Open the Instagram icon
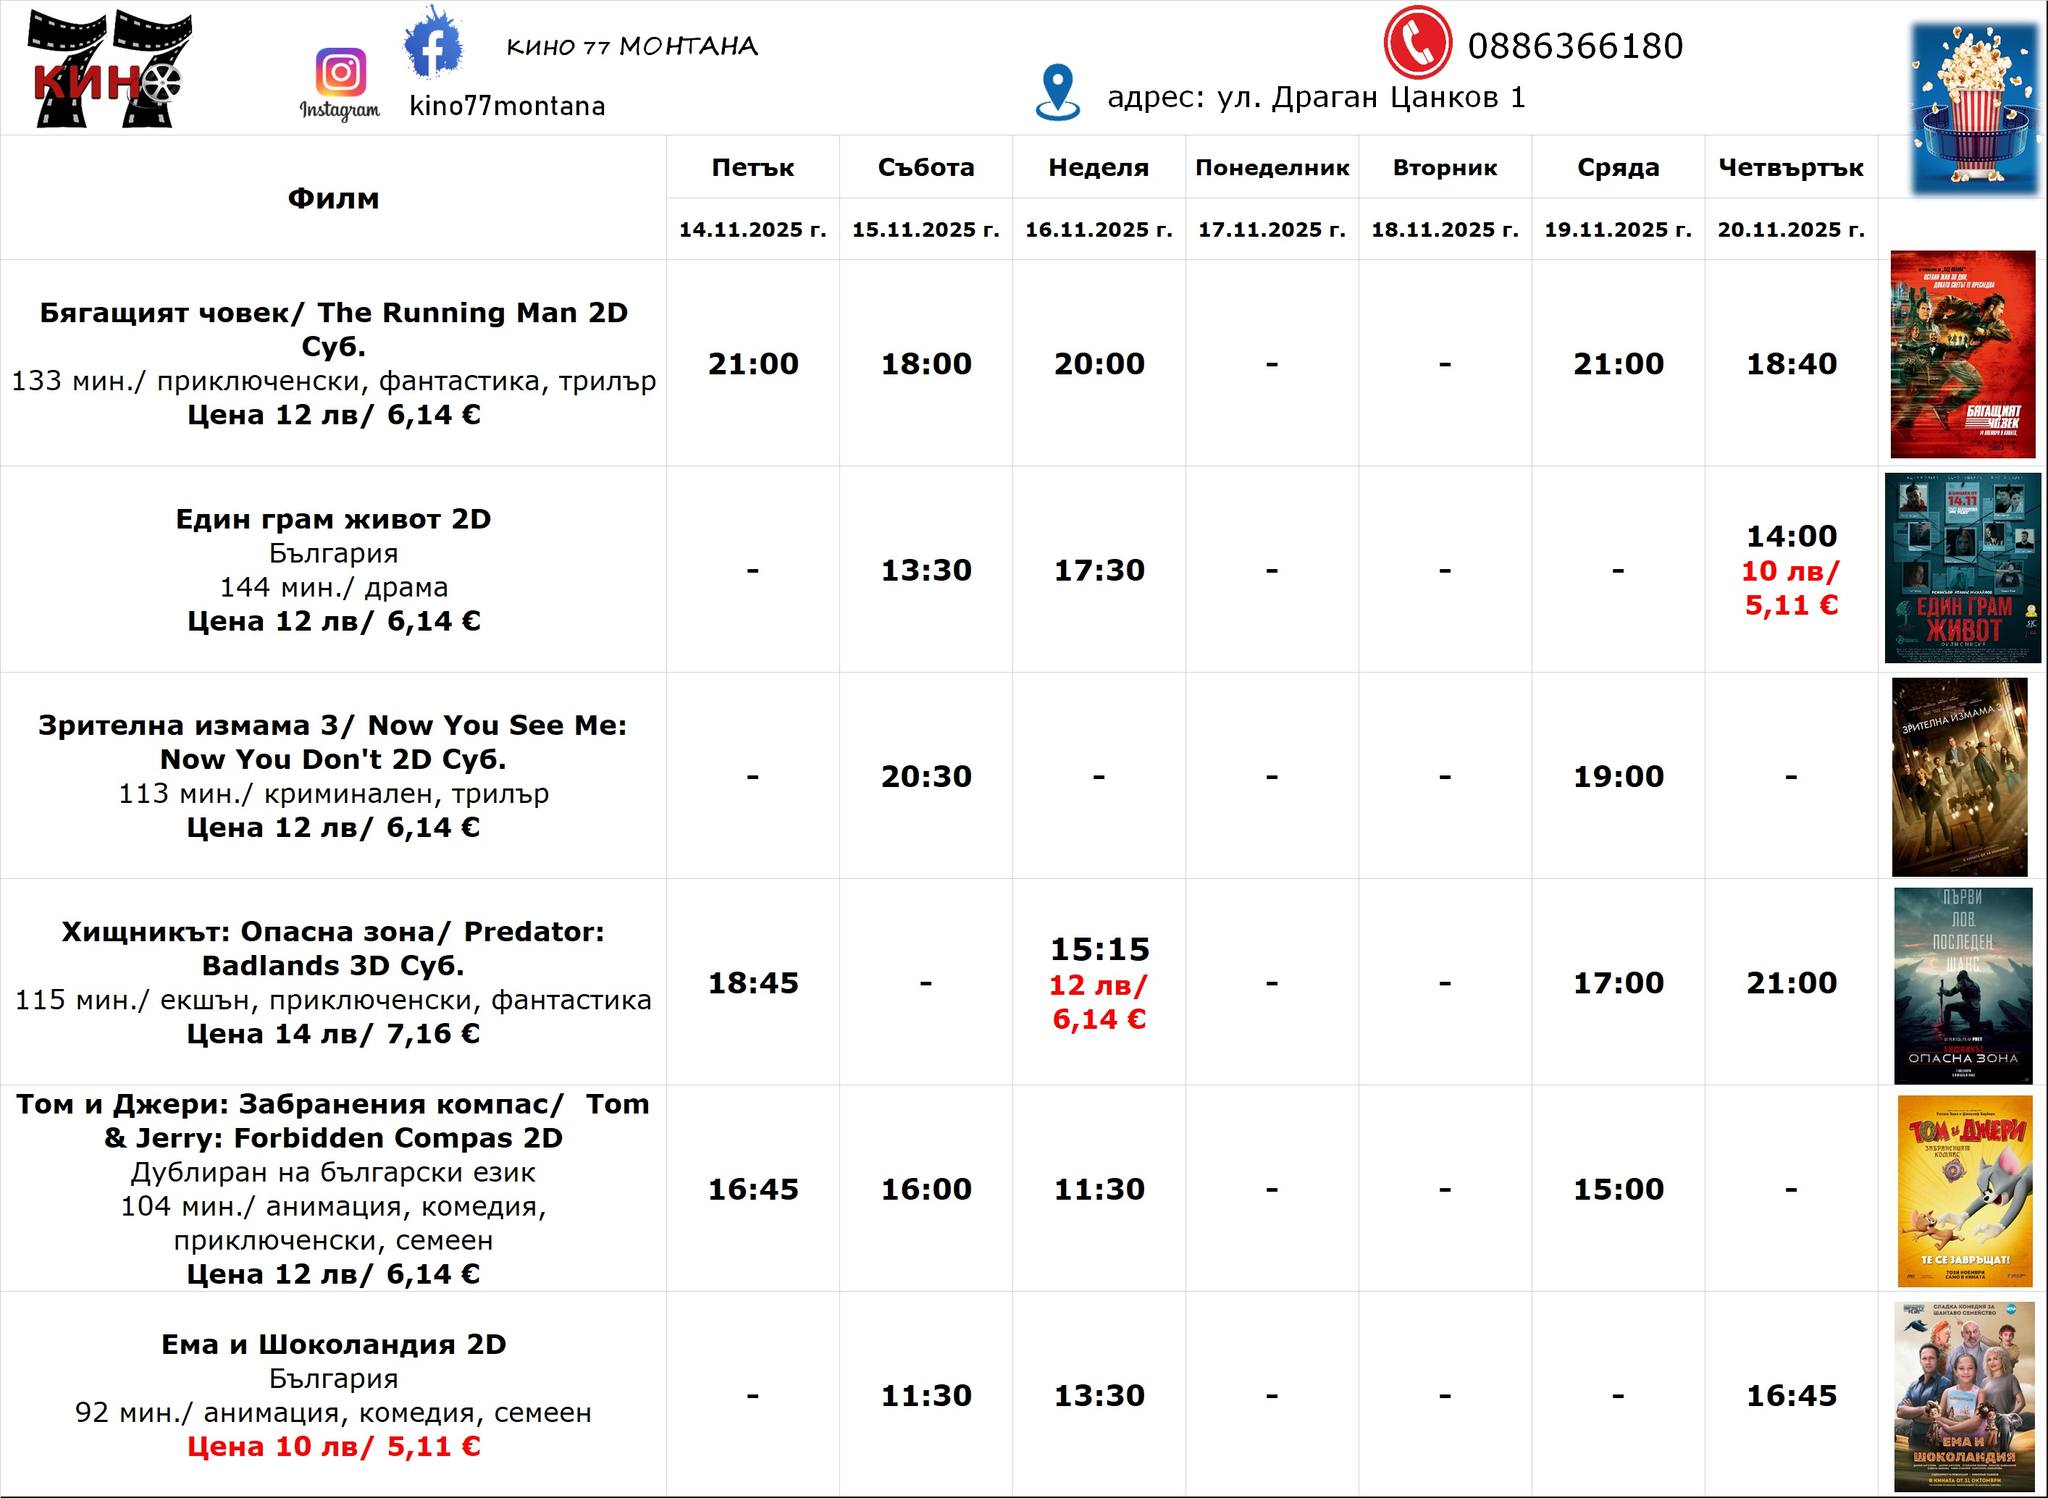2048x1498 pixels. click(340, 74)
